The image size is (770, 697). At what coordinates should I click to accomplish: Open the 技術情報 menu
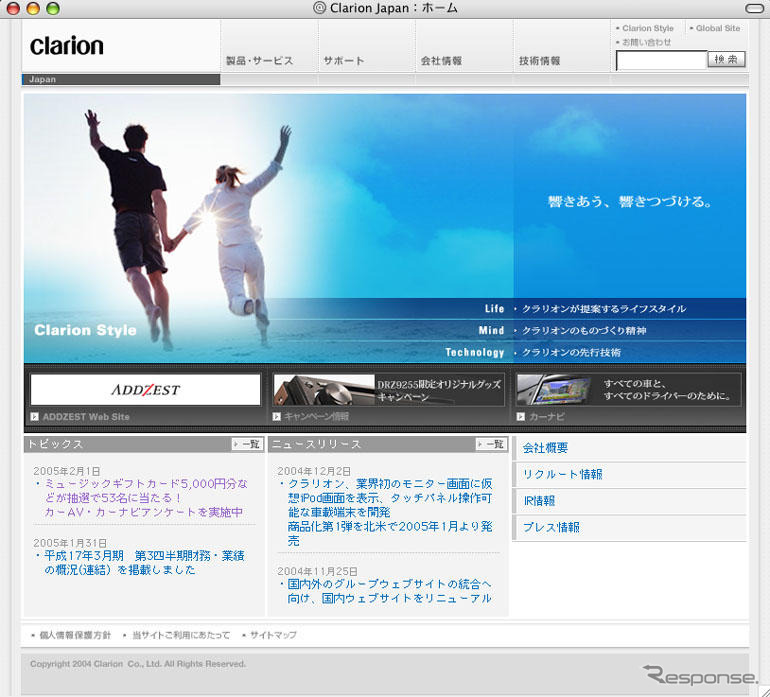[540, 61]
